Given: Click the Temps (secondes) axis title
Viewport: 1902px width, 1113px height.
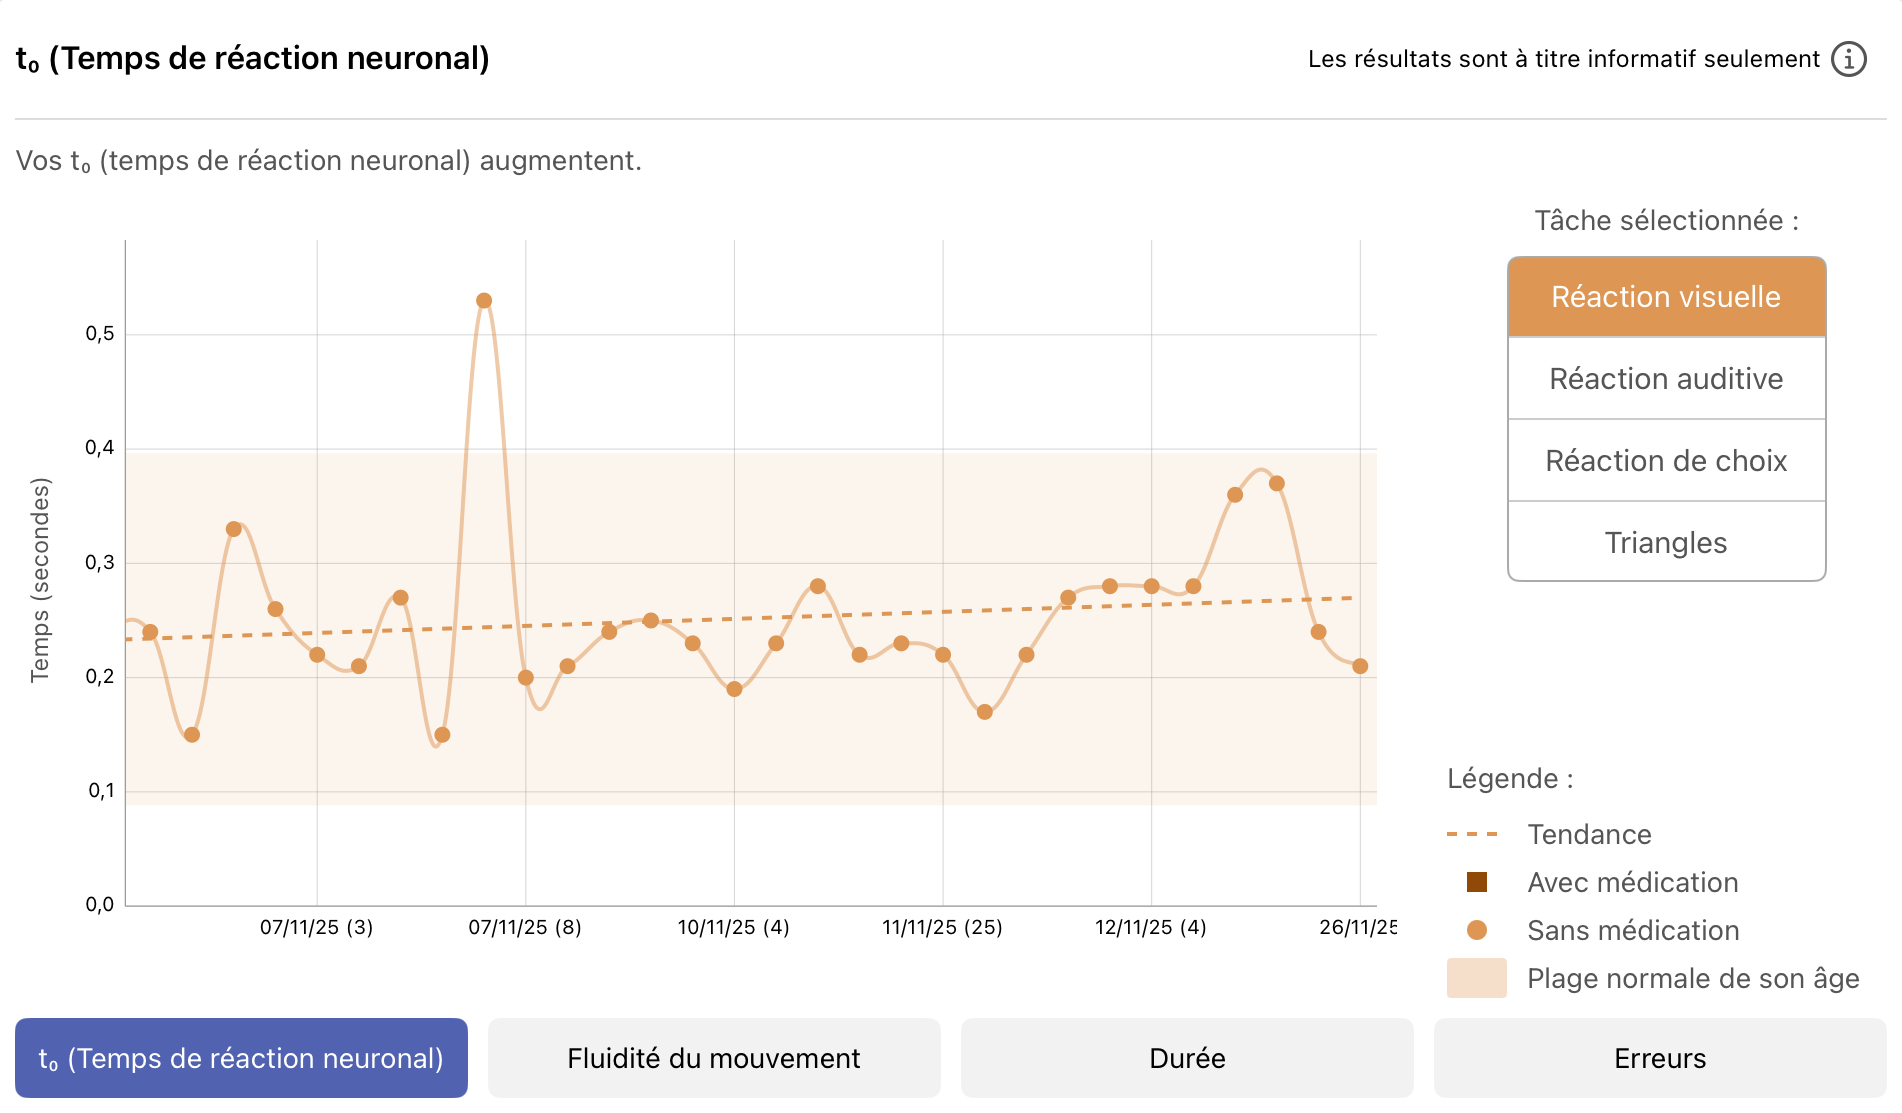Looking at the screenshot, I should click(x=40, y=580).
